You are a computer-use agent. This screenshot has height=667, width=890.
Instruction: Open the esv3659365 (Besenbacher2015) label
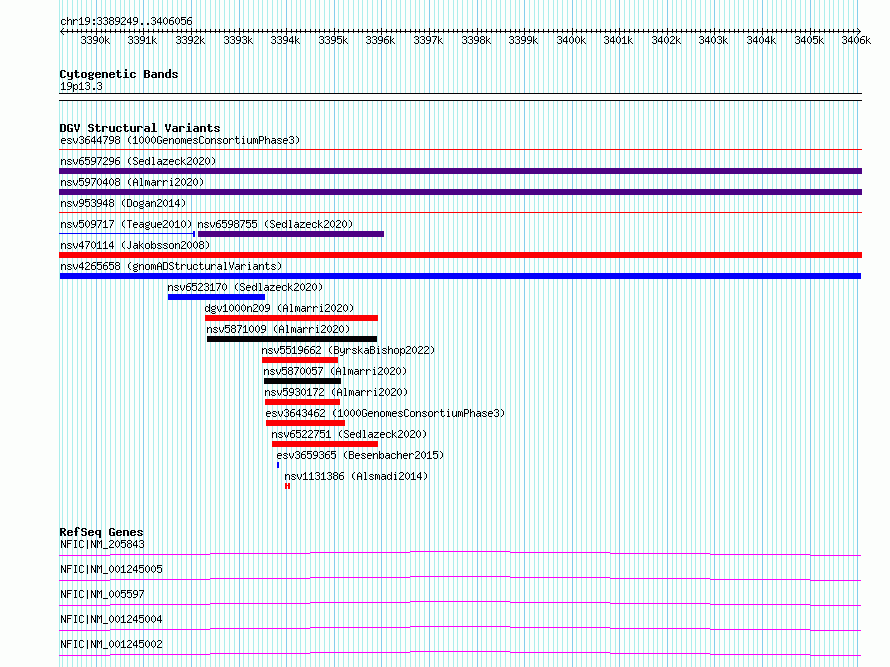(x=360, y=455)
